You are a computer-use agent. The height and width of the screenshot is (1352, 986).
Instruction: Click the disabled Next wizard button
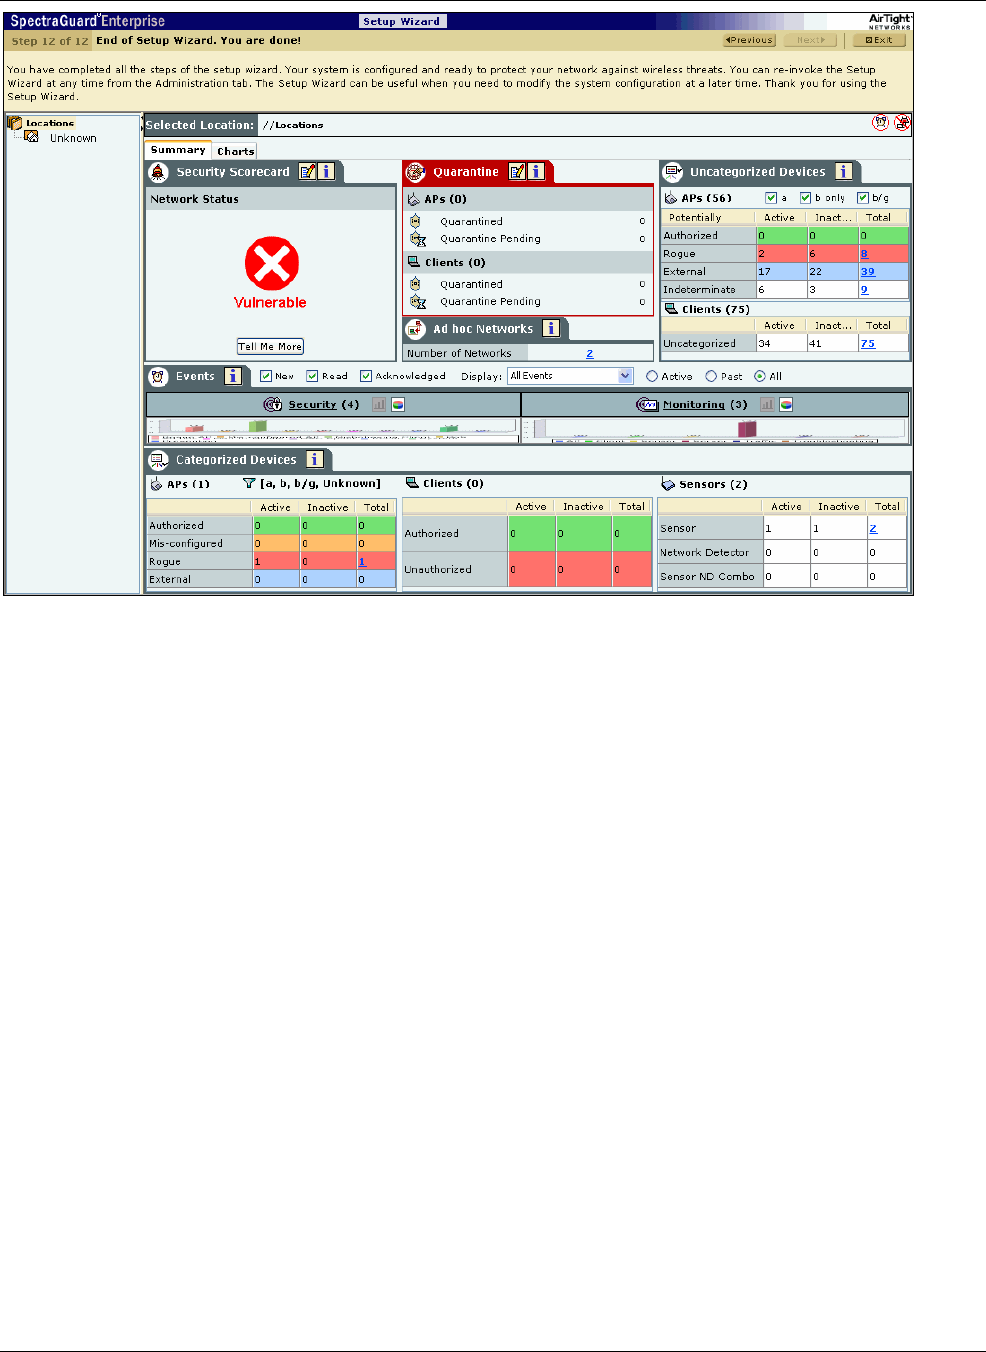(810, 40)
